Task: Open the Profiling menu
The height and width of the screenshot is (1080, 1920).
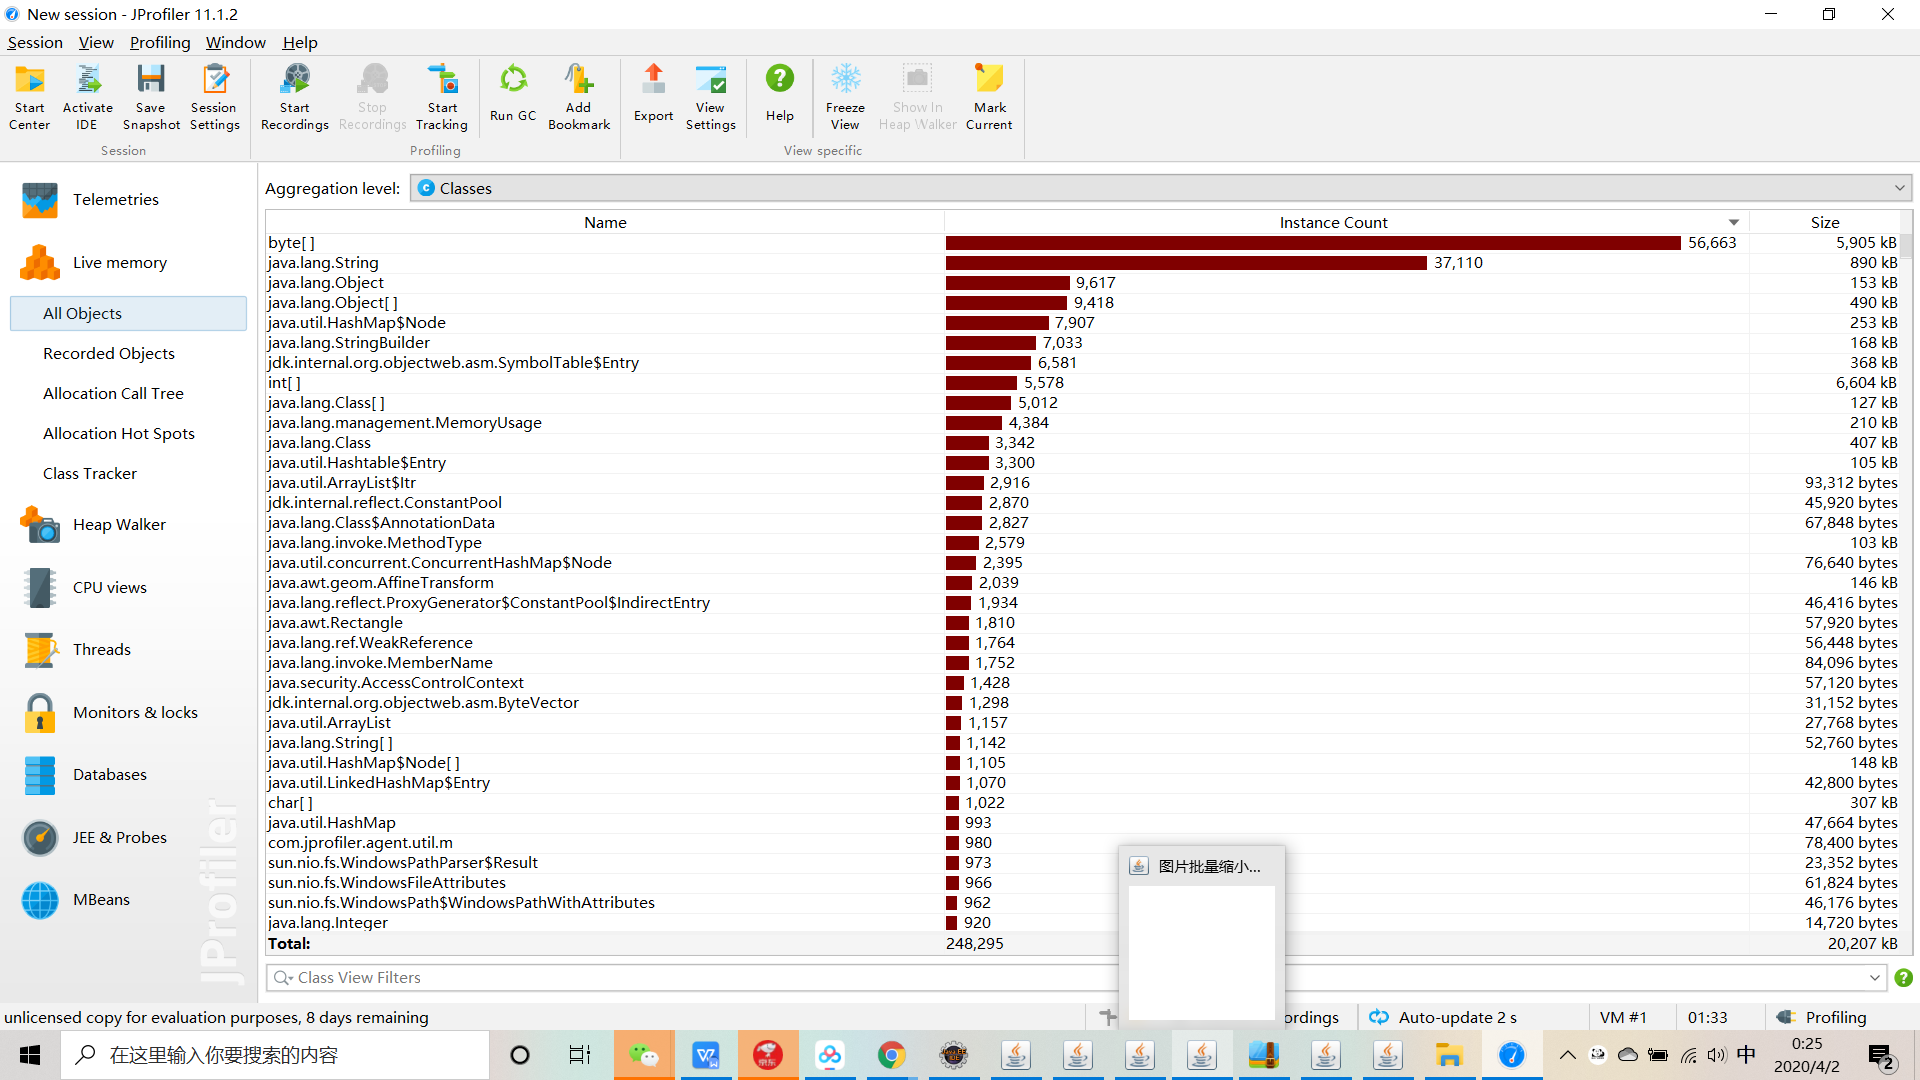Action: [159, 42]
